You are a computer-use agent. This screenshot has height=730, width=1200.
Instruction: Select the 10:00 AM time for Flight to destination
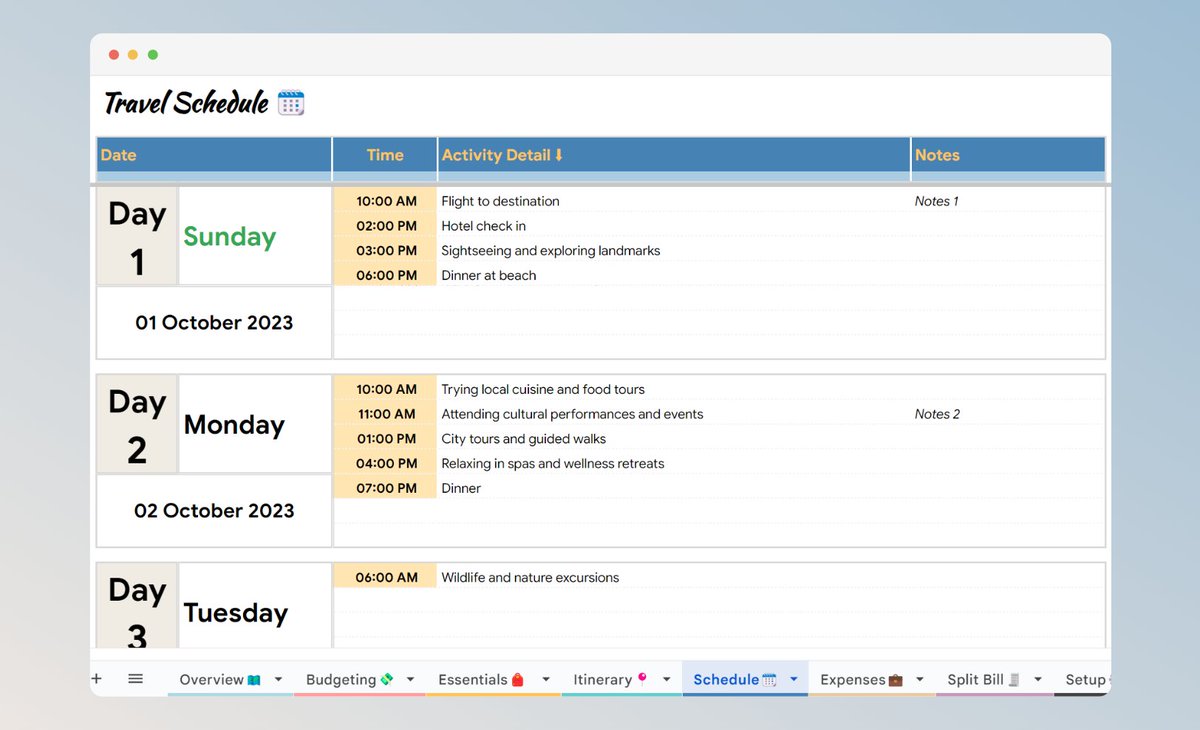385,201
